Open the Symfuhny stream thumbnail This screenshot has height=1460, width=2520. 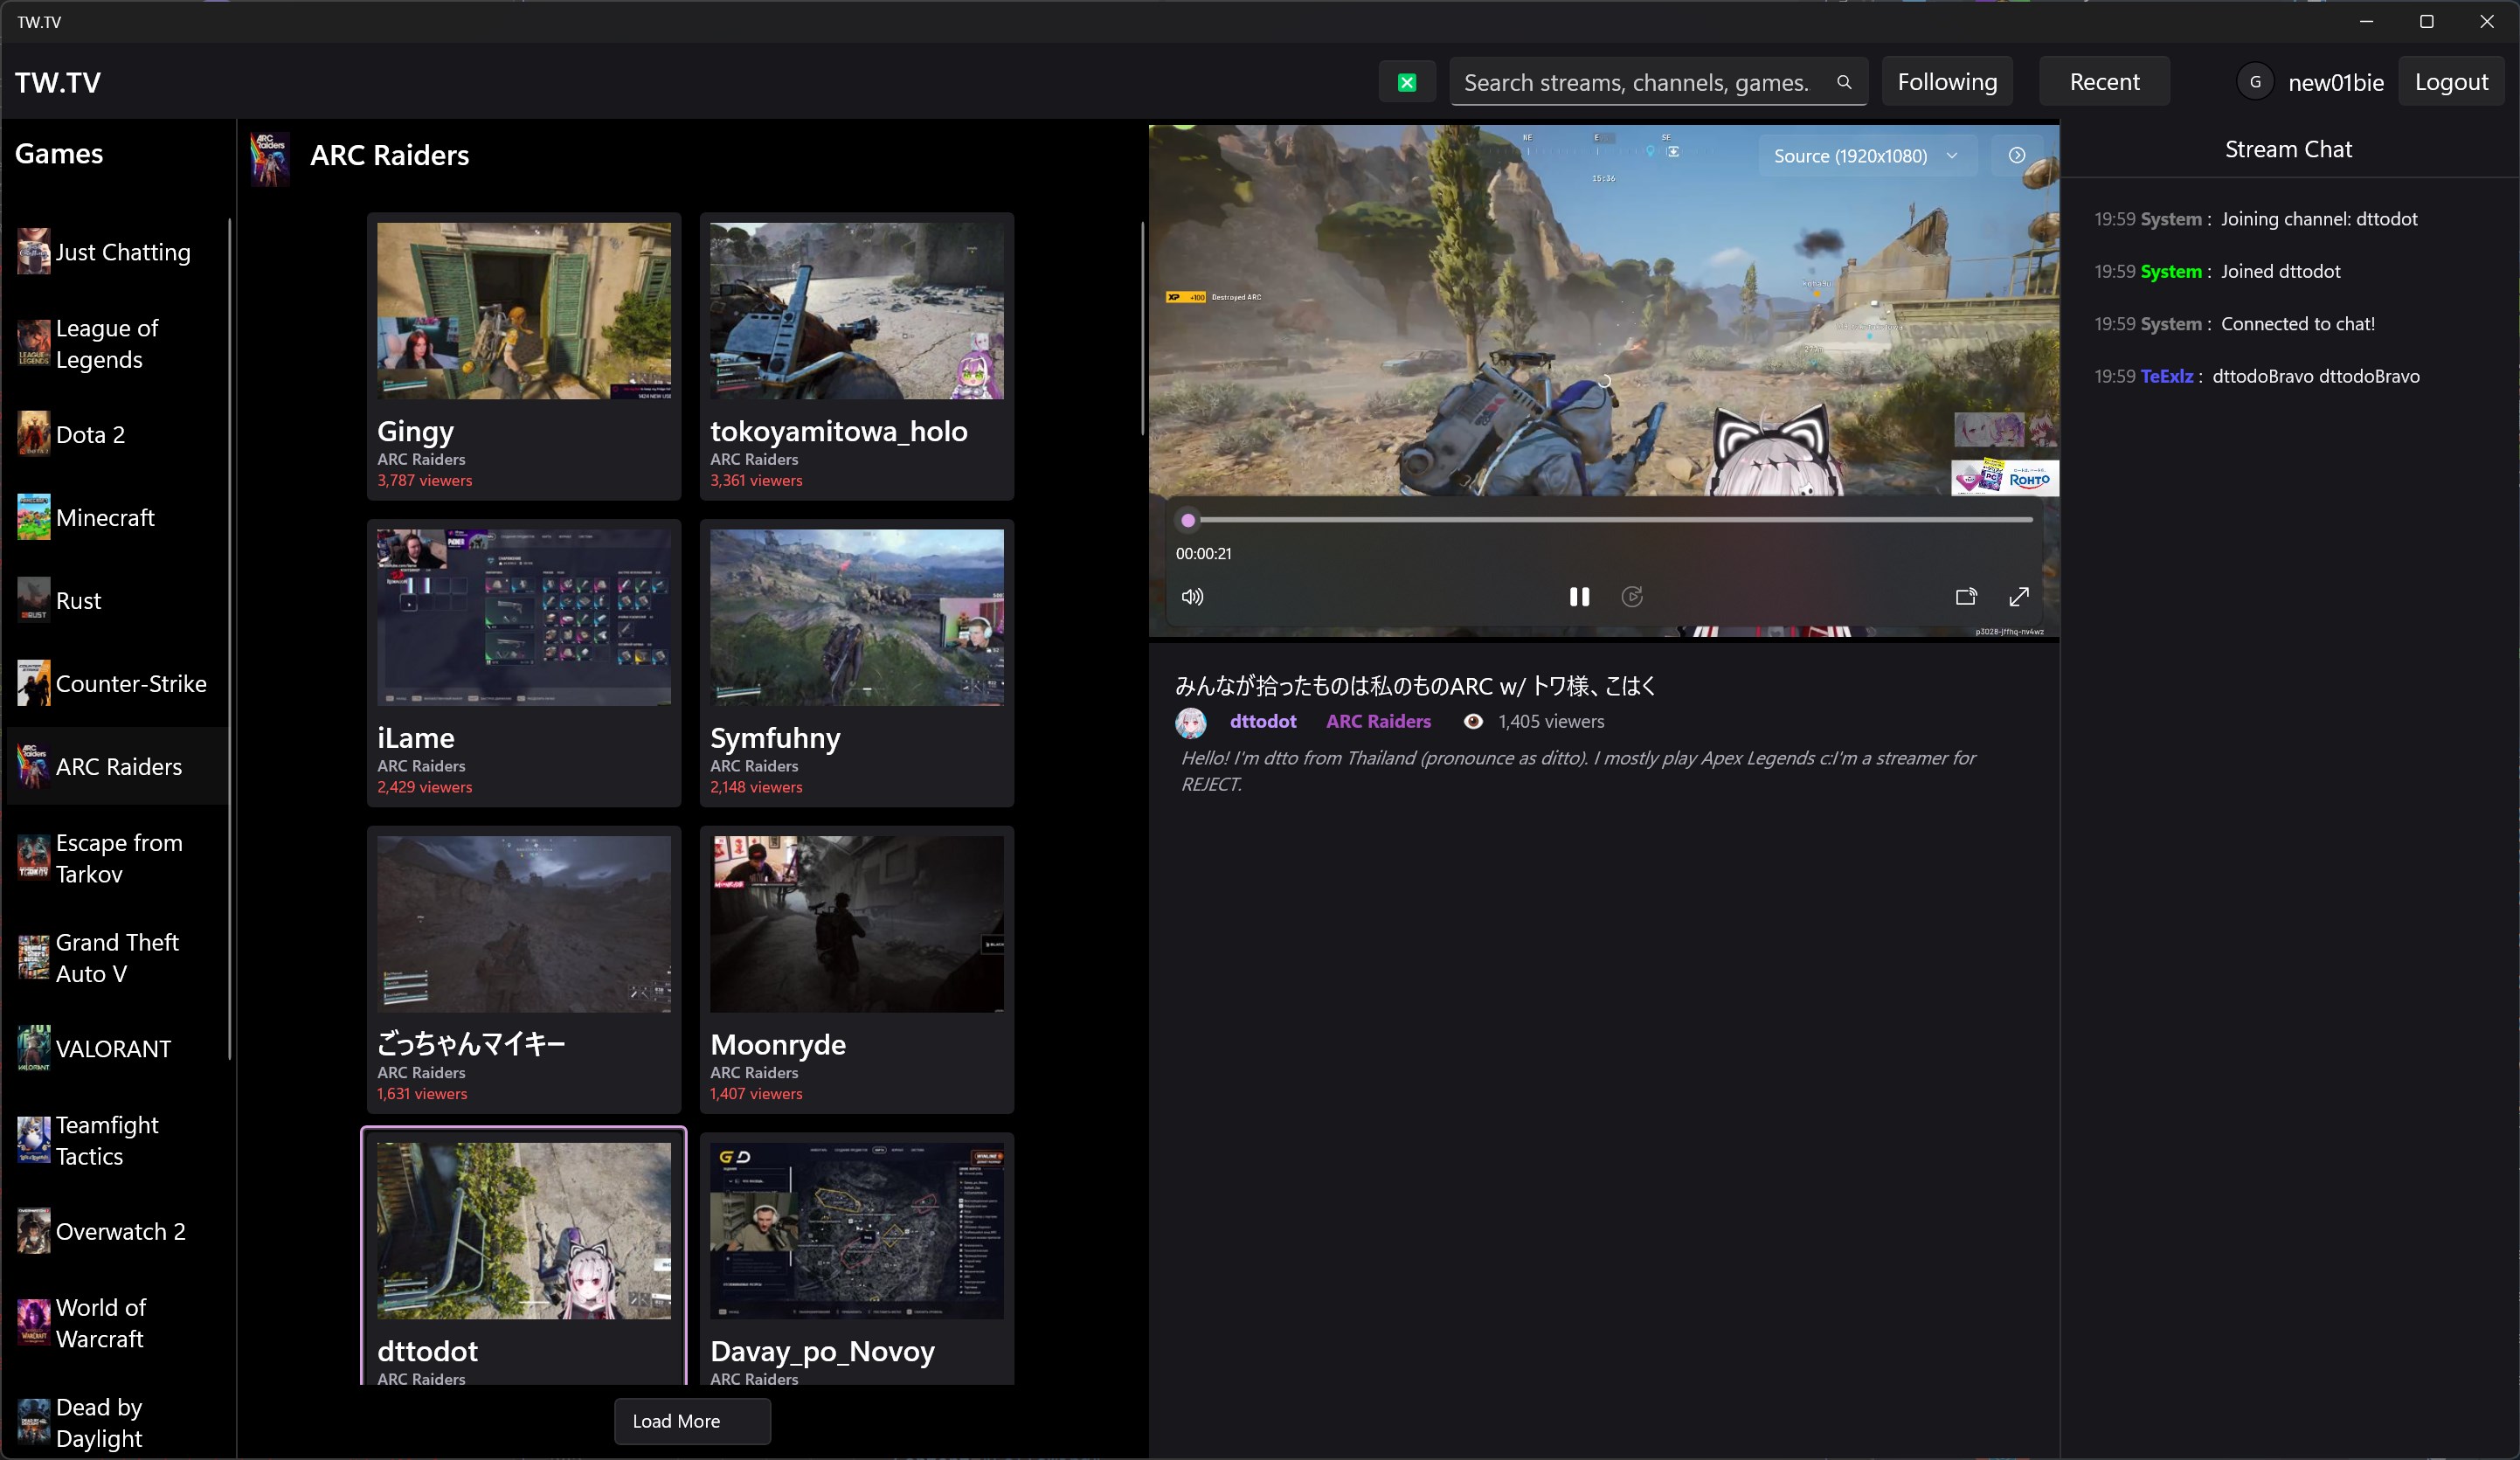click(x=857, y=618)
